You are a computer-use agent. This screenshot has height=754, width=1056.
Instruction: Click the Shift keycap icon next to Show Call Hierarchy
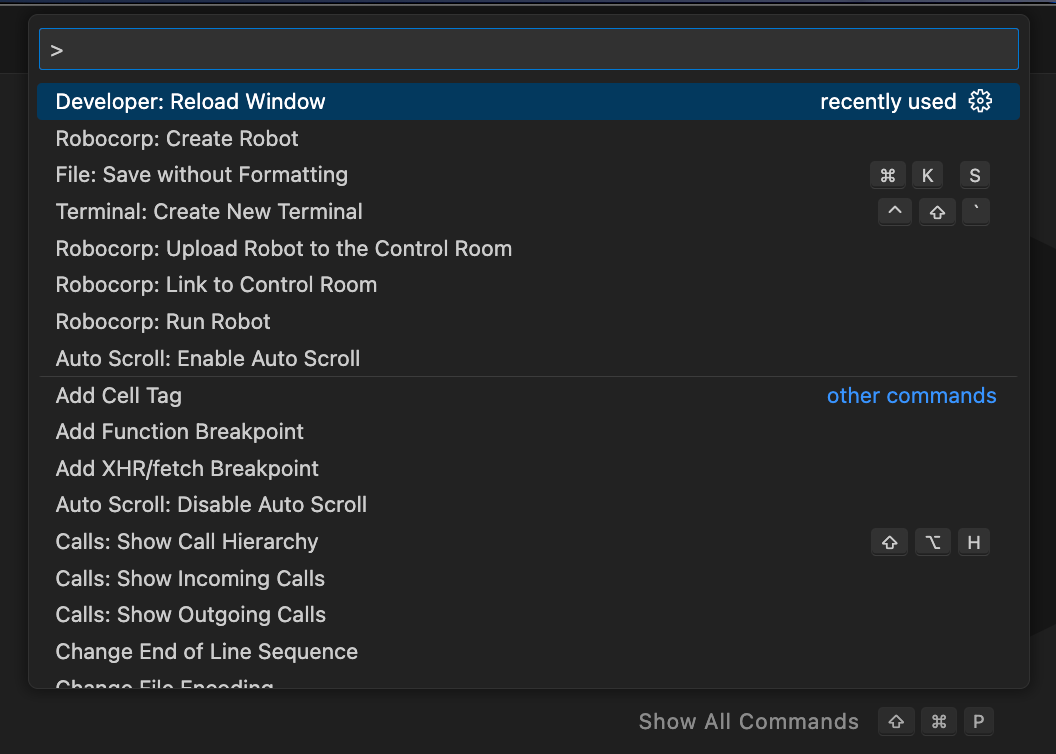[889, 542]
